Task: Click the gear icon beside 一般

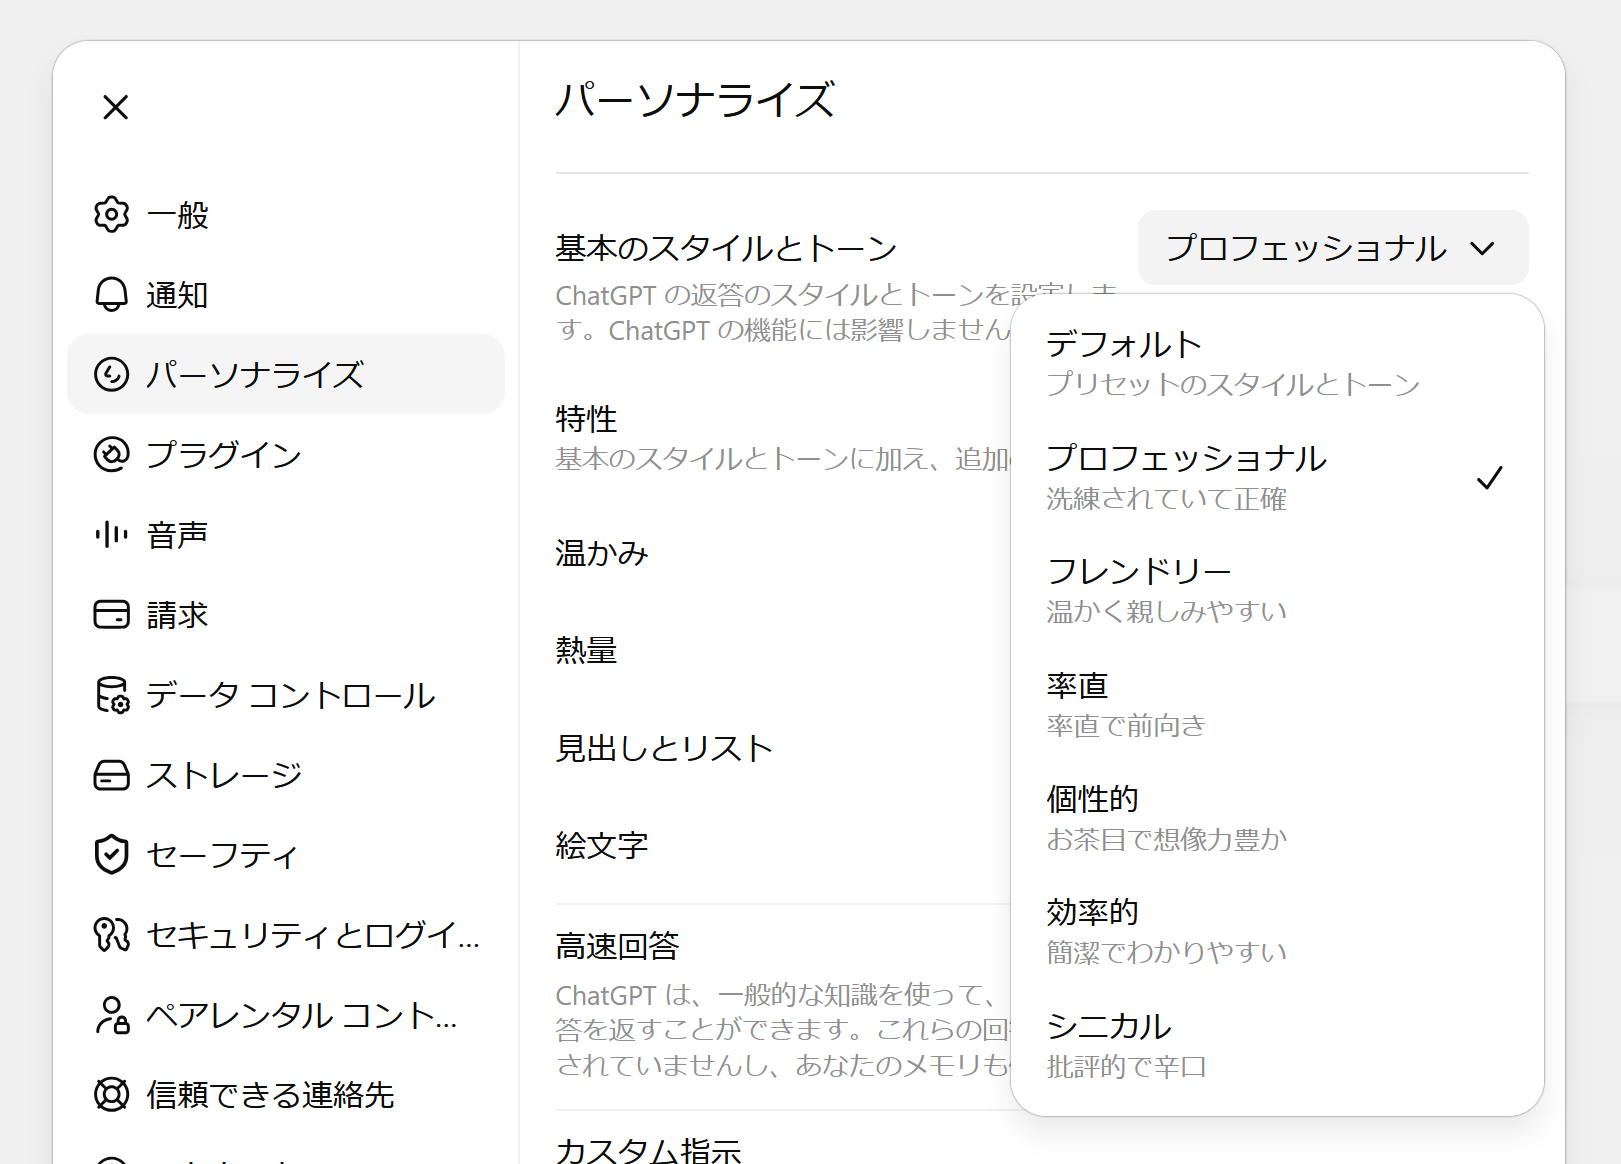Action: 112,215
